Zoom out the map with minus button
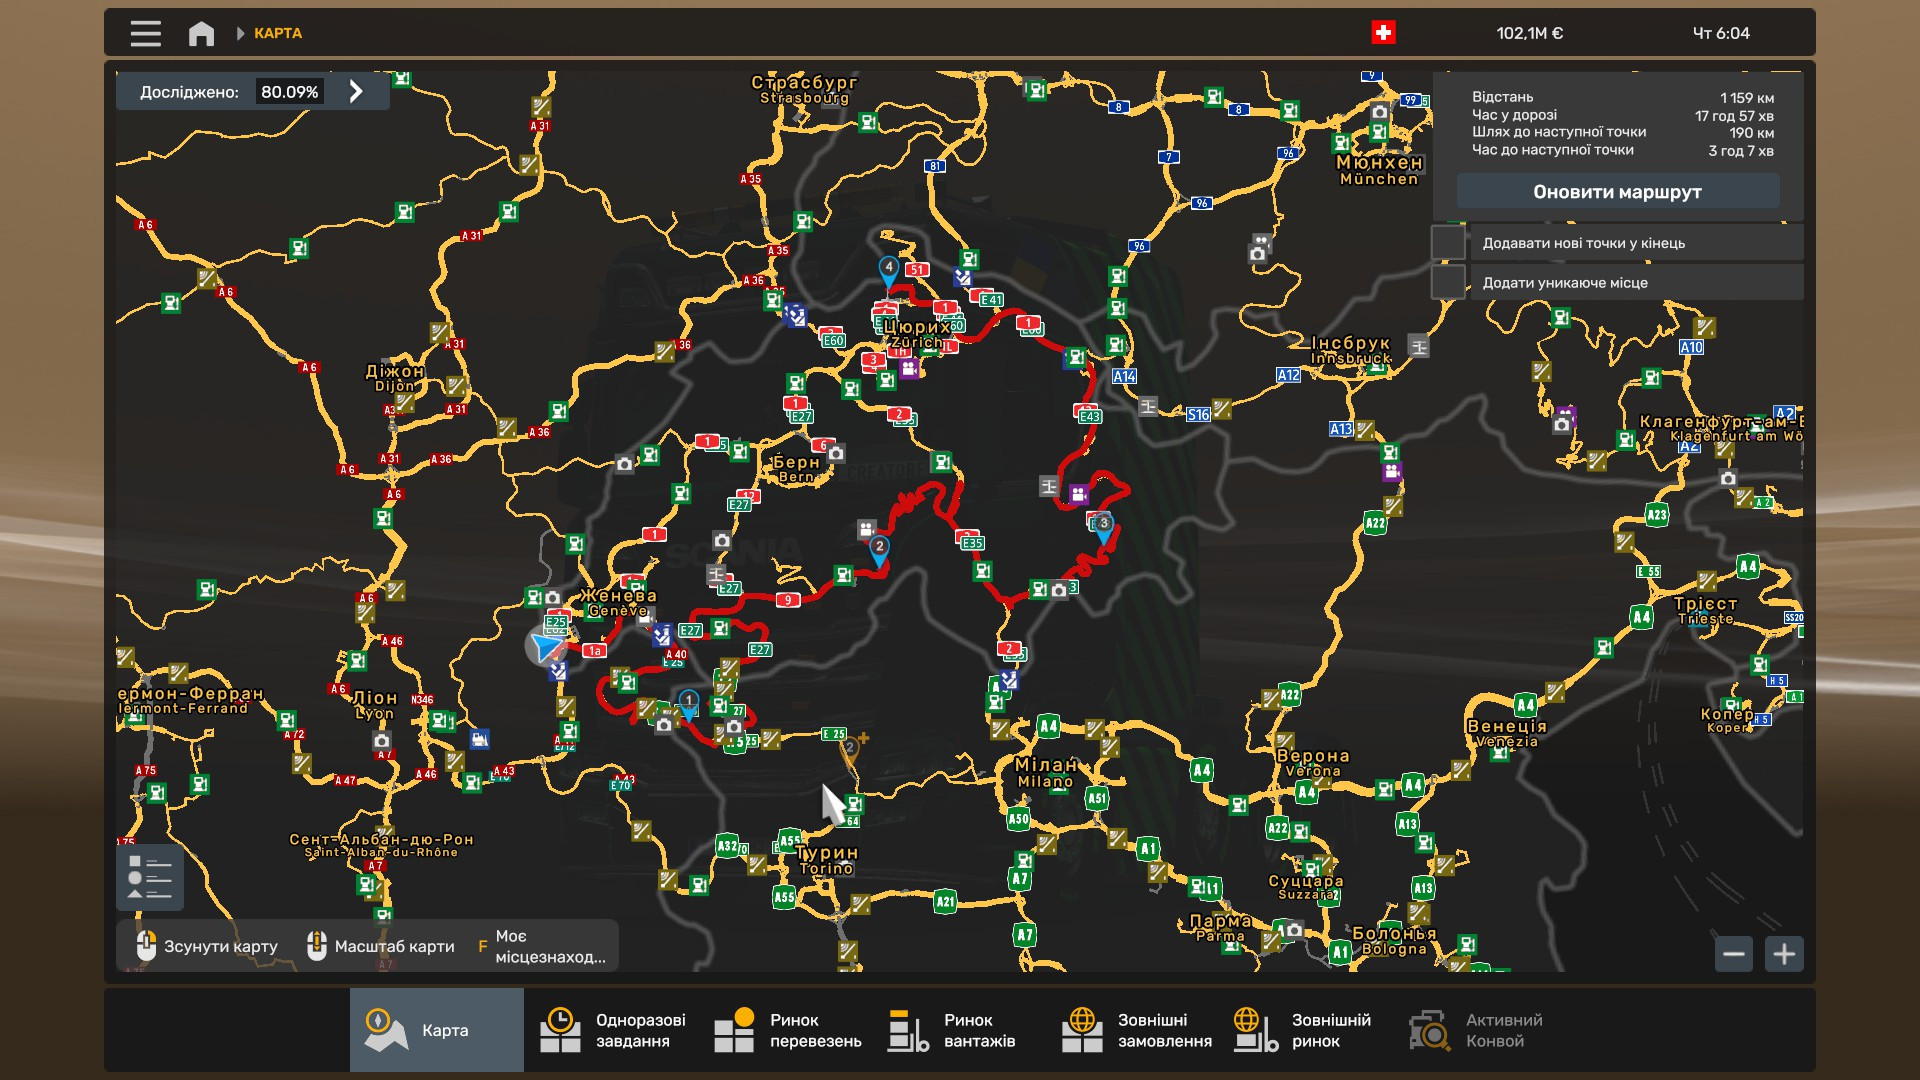 click(x=1734, y=954)
